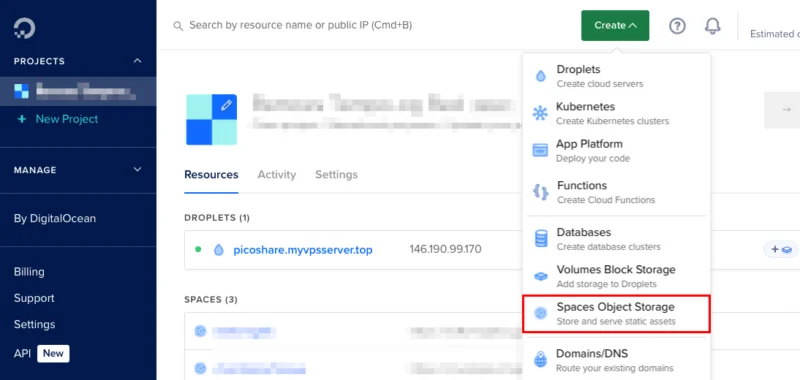Click the Droplets water drop icon in menu
The image size is (800, 380).
[x=540, y=76]
